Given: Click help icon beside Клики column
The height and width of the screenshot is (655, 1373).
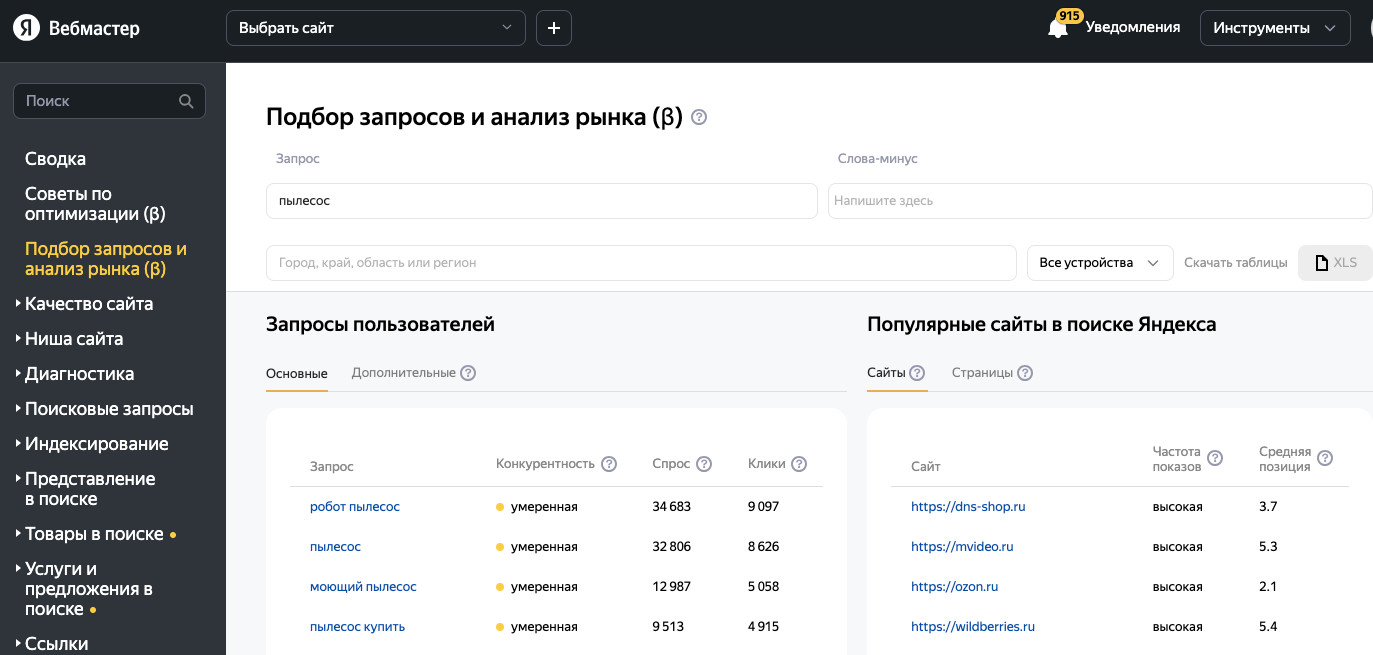Looking at the screenshot, I should tap(799, 464).
